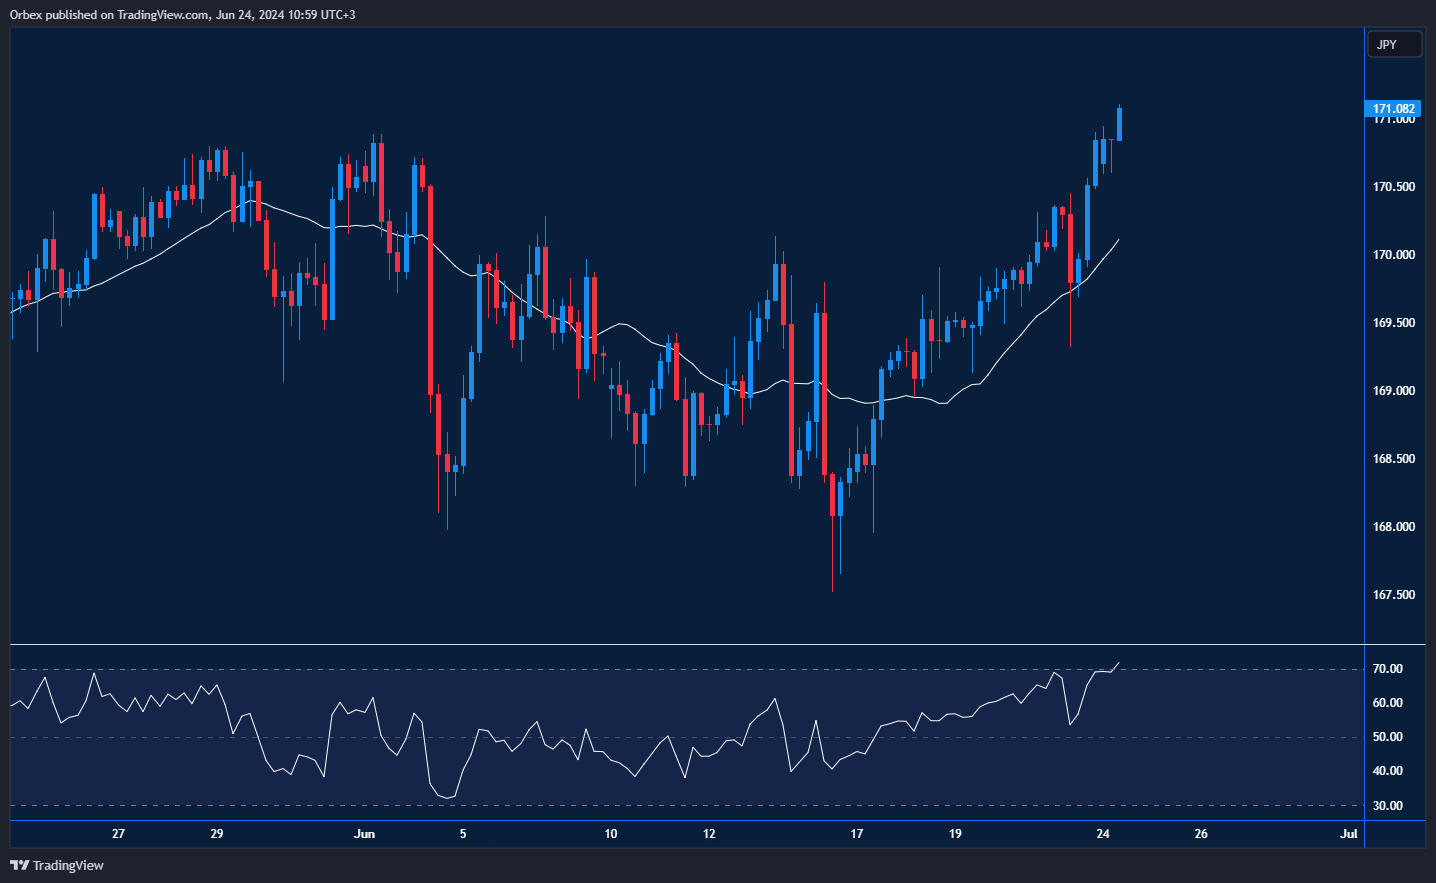
Task: Click the 167.500 price level on scale
Action: click(x=1393, y=595)
